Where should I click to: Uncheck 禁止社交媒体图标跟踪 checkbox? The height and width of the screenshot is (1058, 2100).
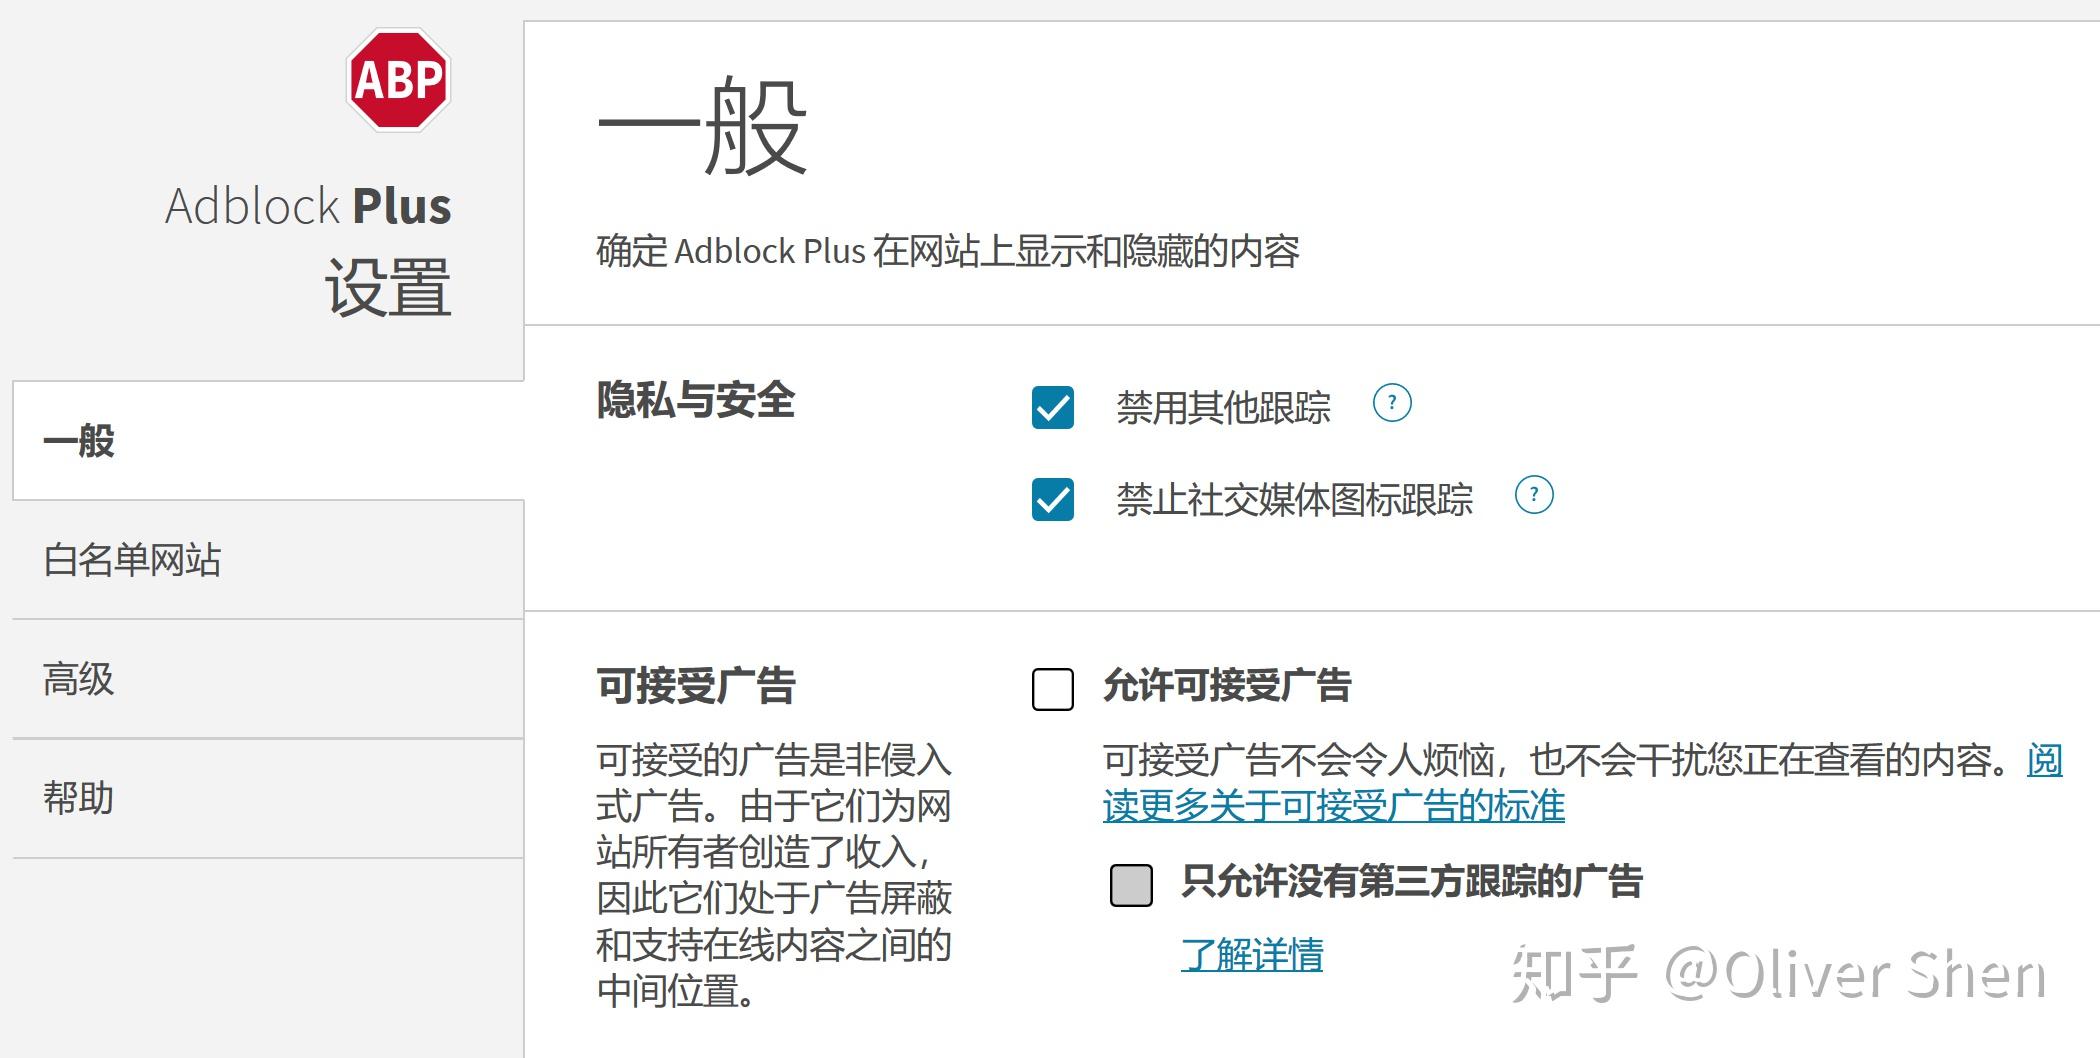pyautogui.click(x=1052, y=499)
